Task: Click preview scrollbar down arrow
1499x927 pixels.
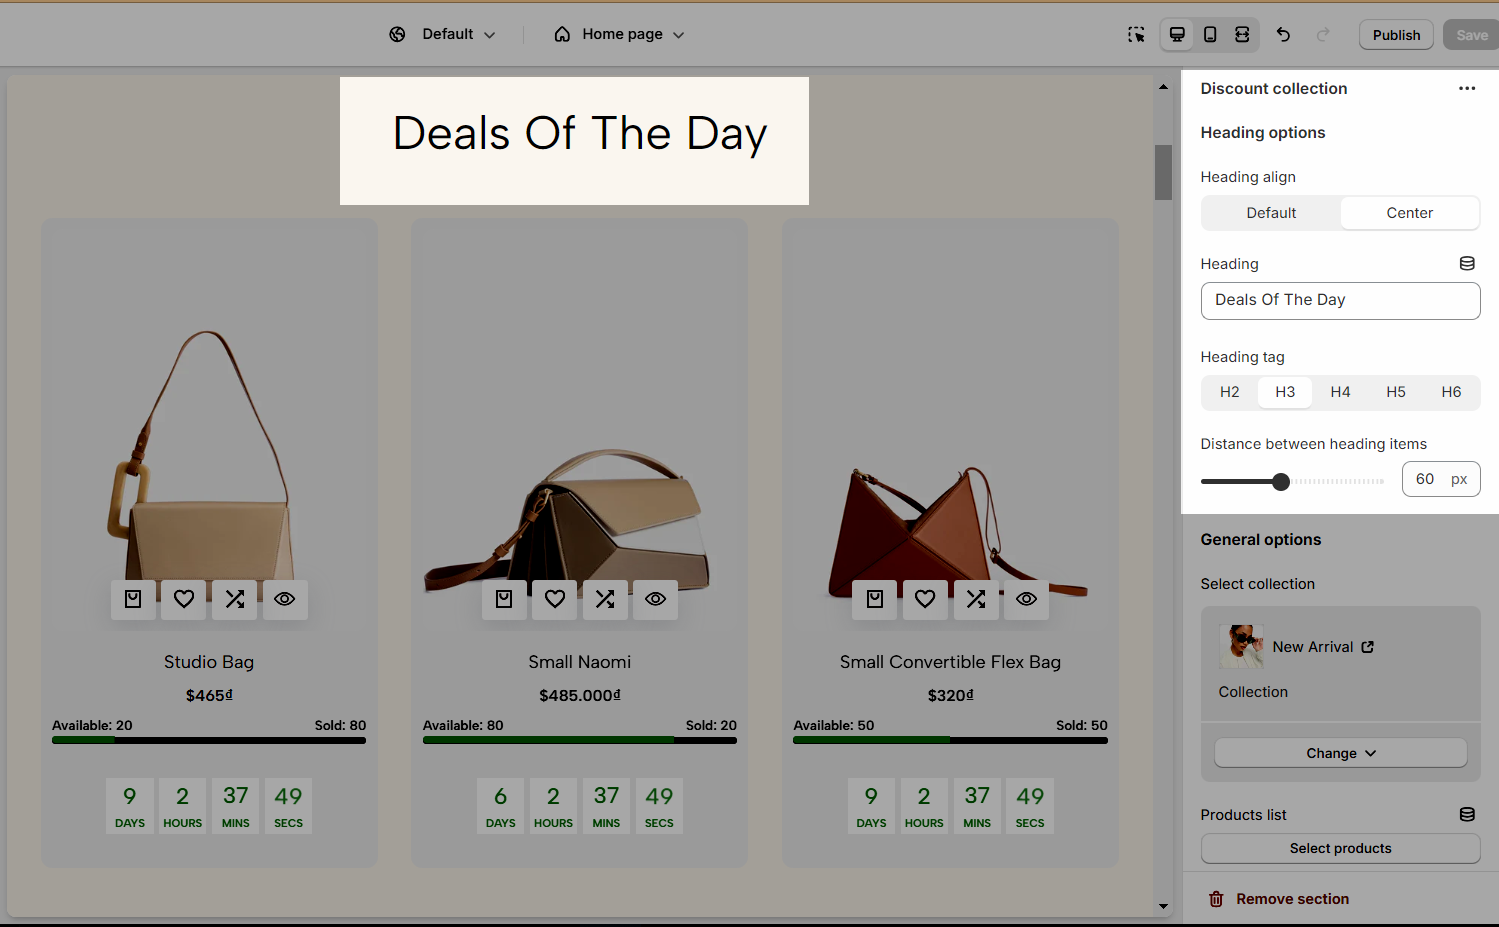Action: click(1163, 906)
